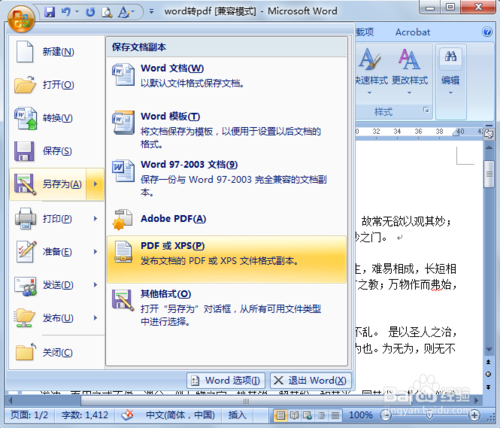Expand the Publish (发布) submenu arrow
The height and width of the screenshot is (428, 500).
95,318
